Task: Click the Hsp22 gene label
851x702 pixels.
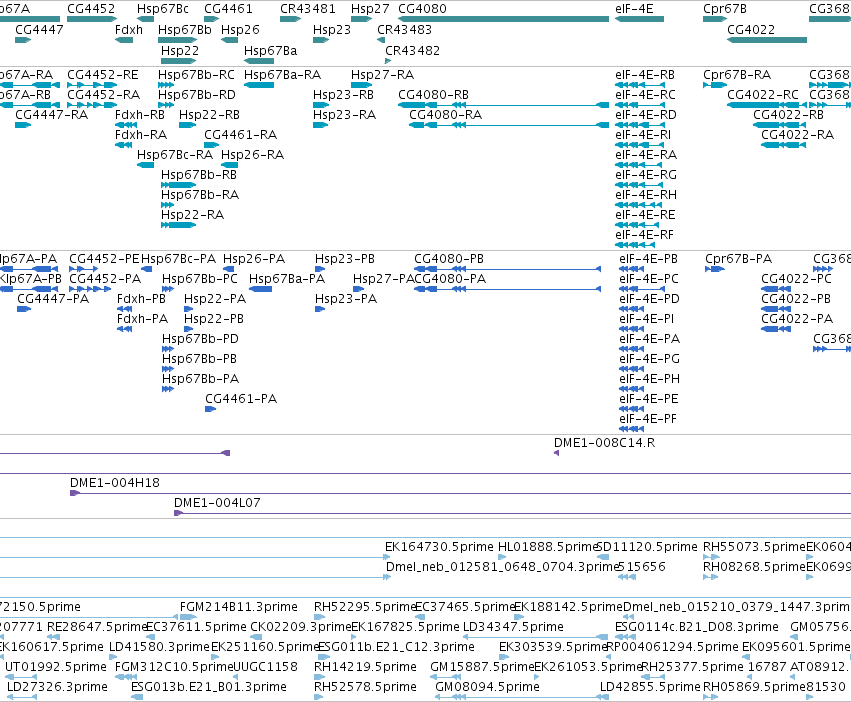Action: coord(180,50)
